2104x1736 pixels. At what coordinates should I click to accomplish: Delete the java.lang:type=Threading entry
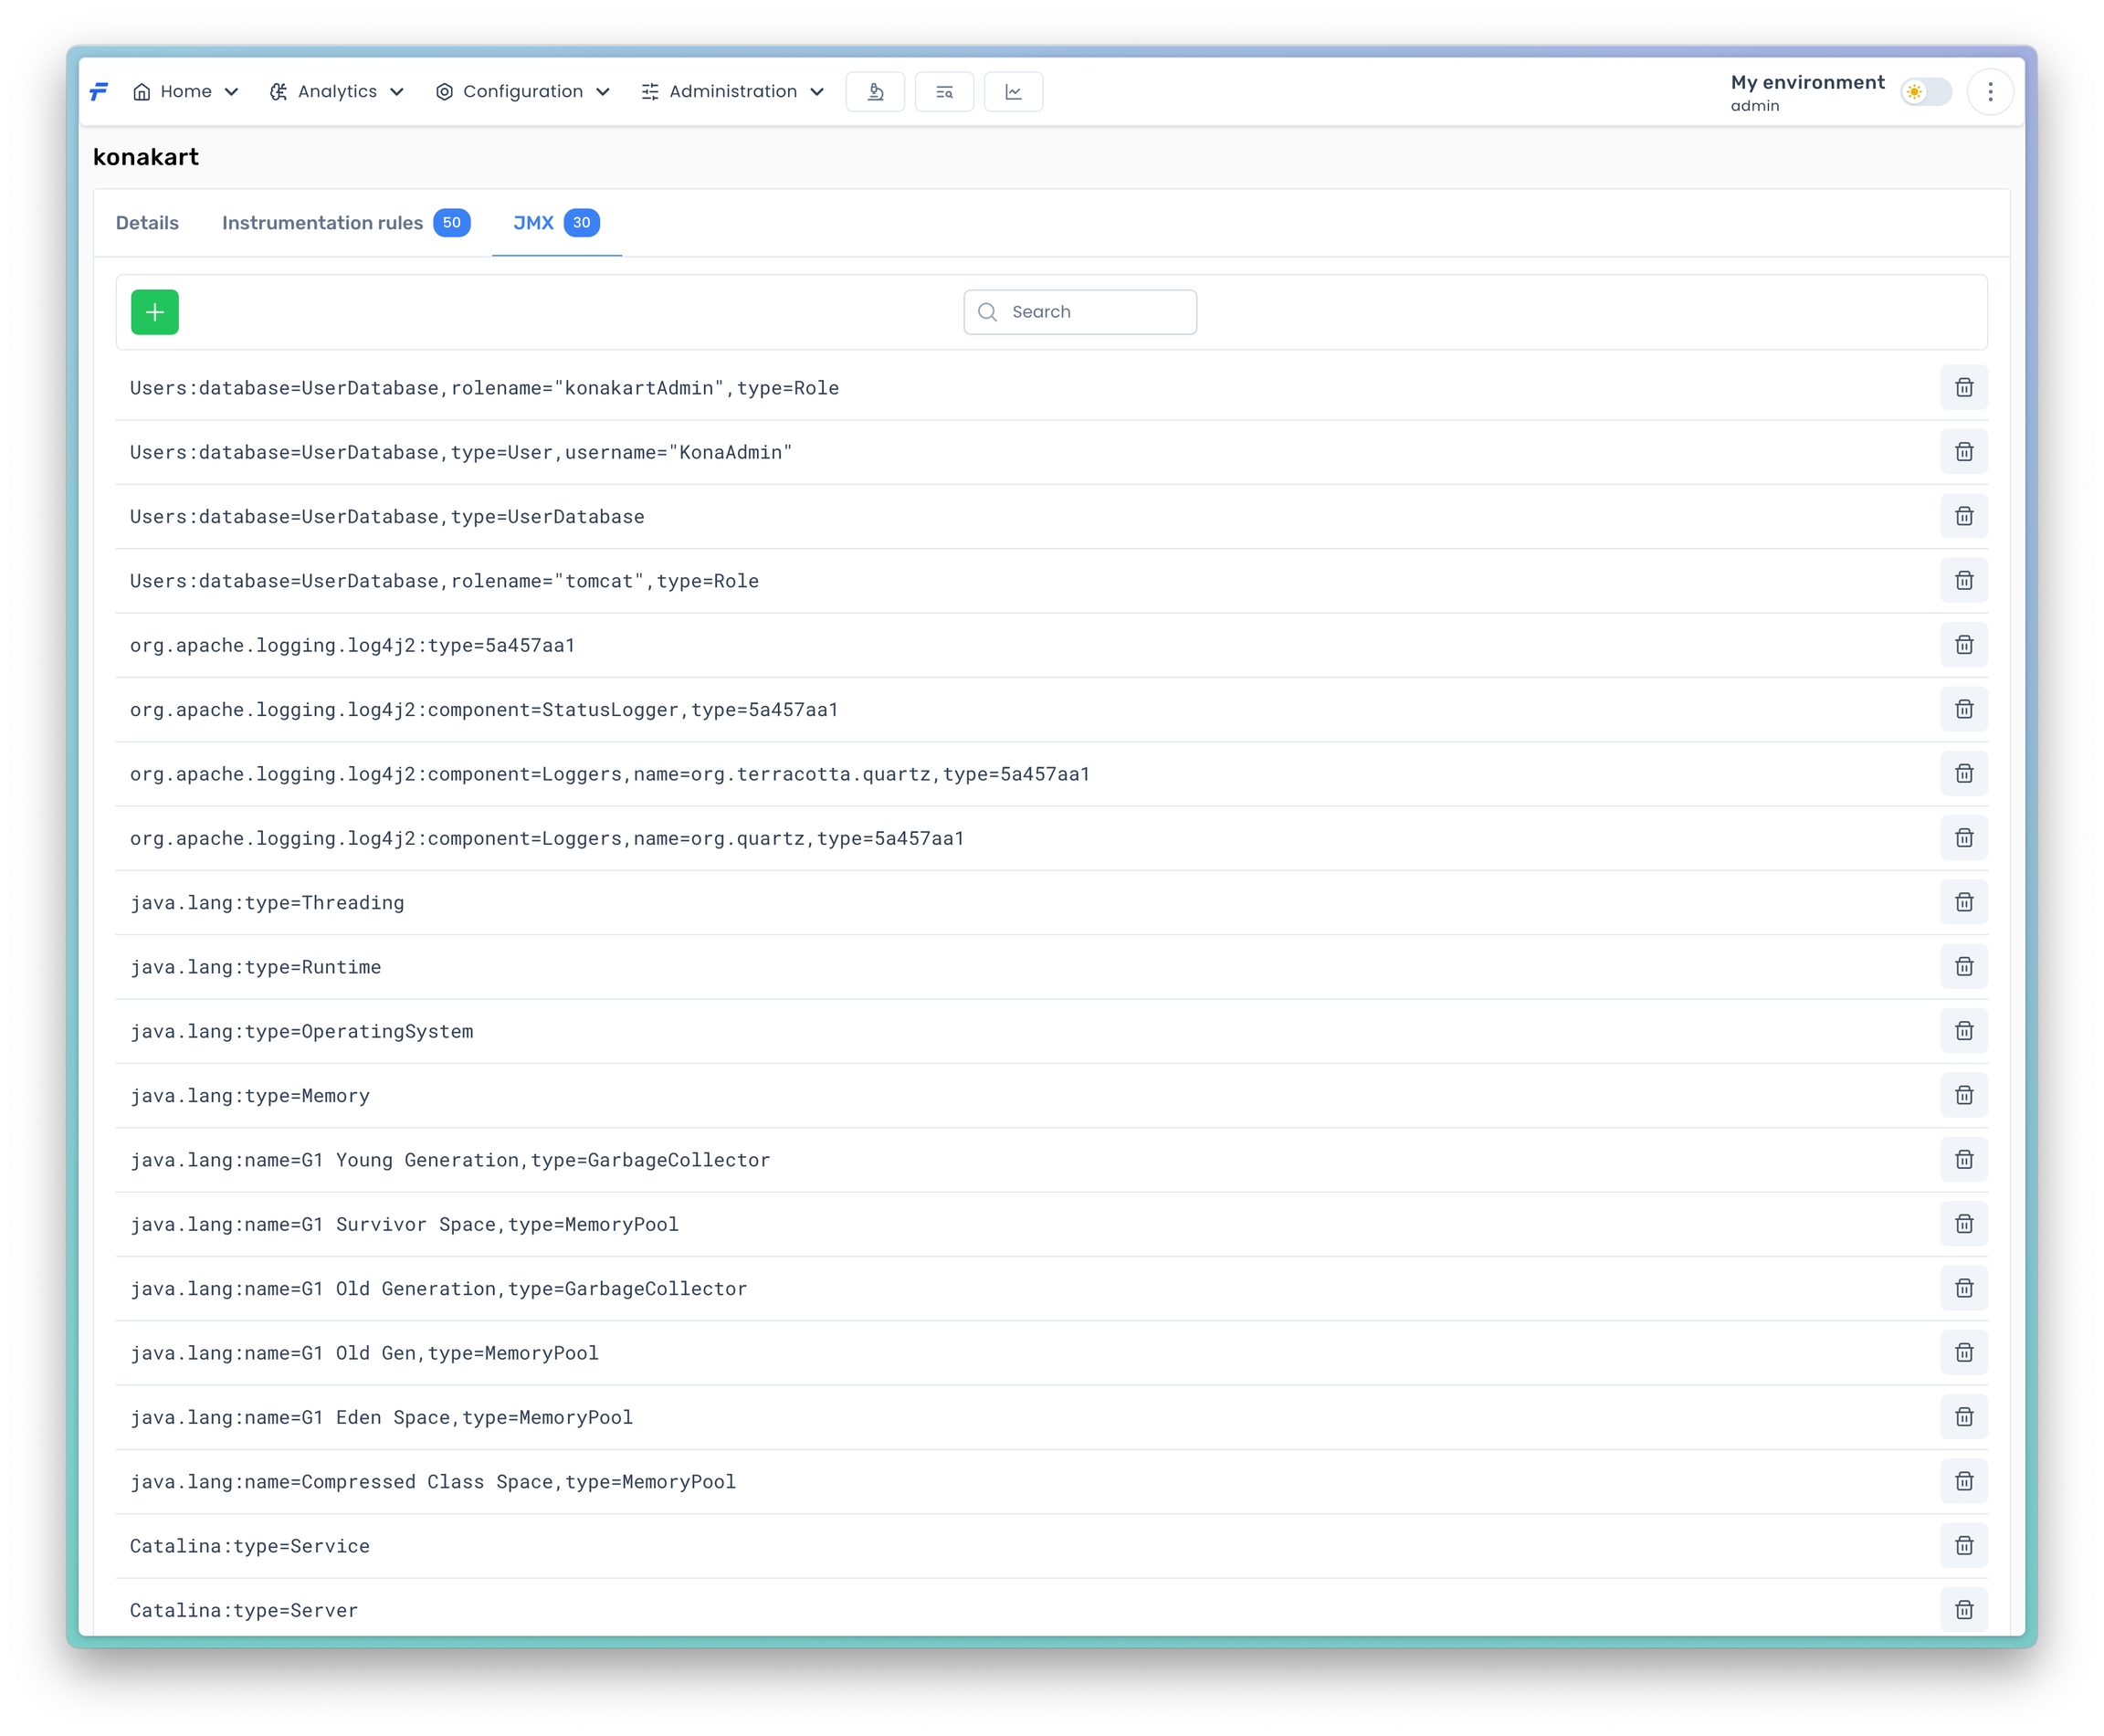tap(1963, 902)
